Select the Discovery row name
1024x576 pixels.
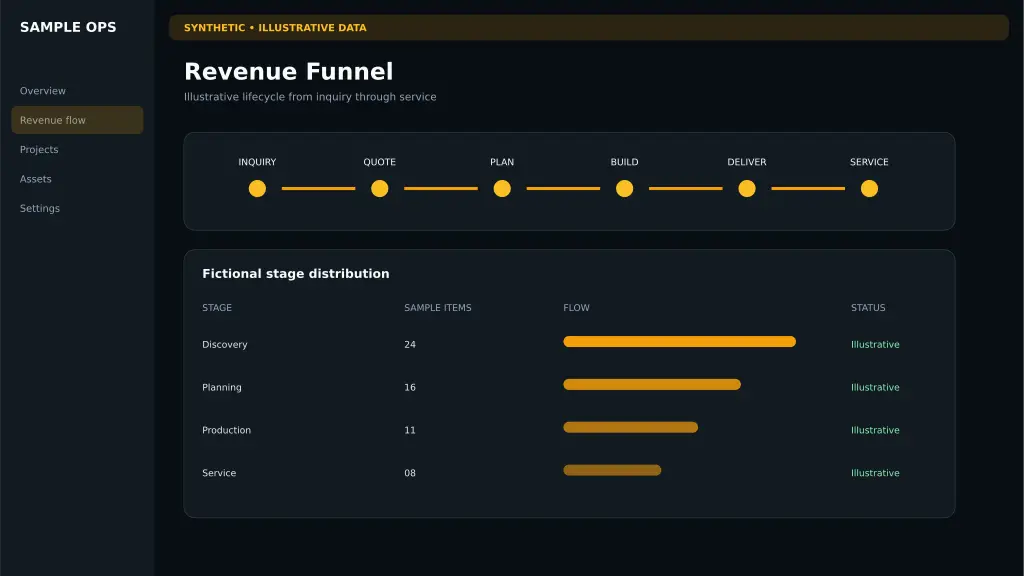pyautogui.click(x=225, y=344)
